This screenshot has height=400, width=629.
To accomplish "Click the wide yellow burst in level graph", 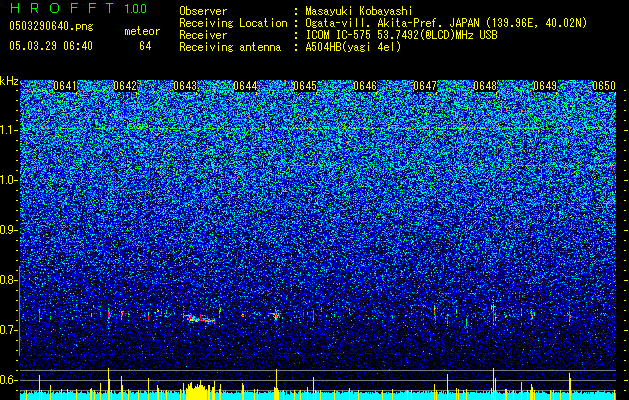I will [197, 391].
